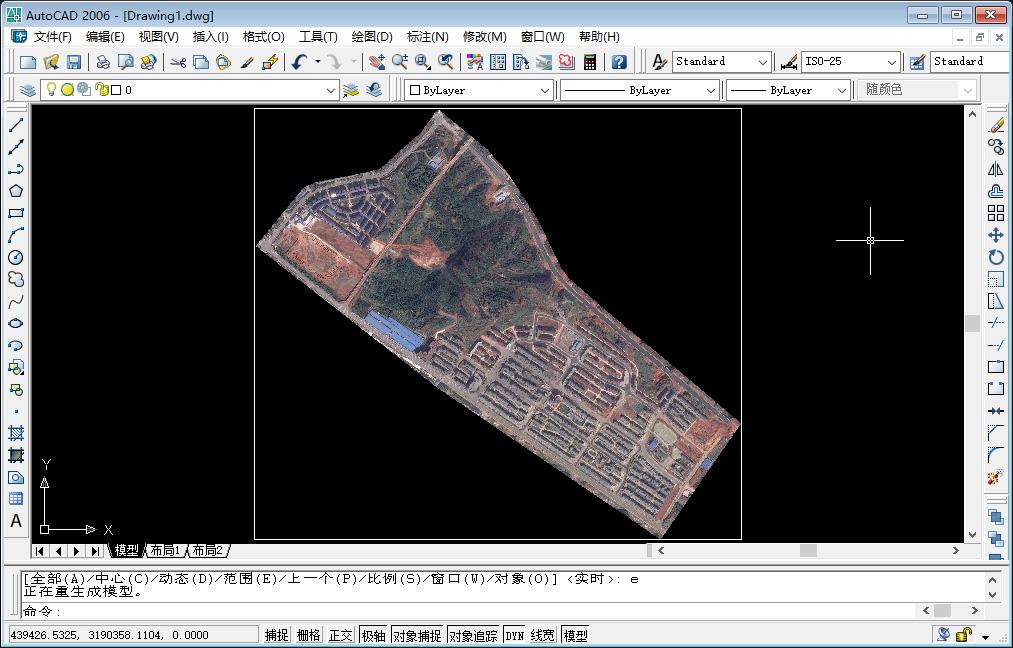Viewport: 1013px width, 648px height.
Task: Toggle 对象捕捉 object snap
Action: [x=417, y=635]
